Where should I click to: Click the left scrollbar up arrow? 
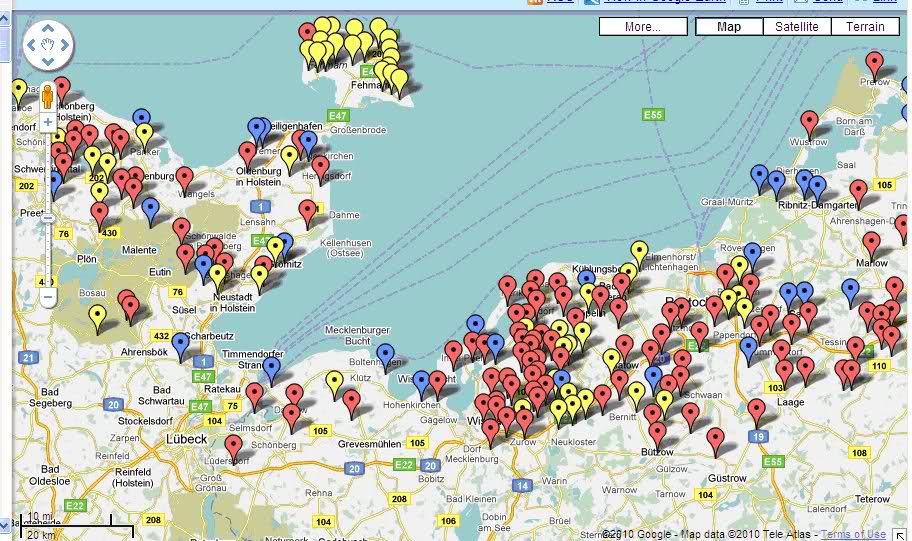(5, 19)
